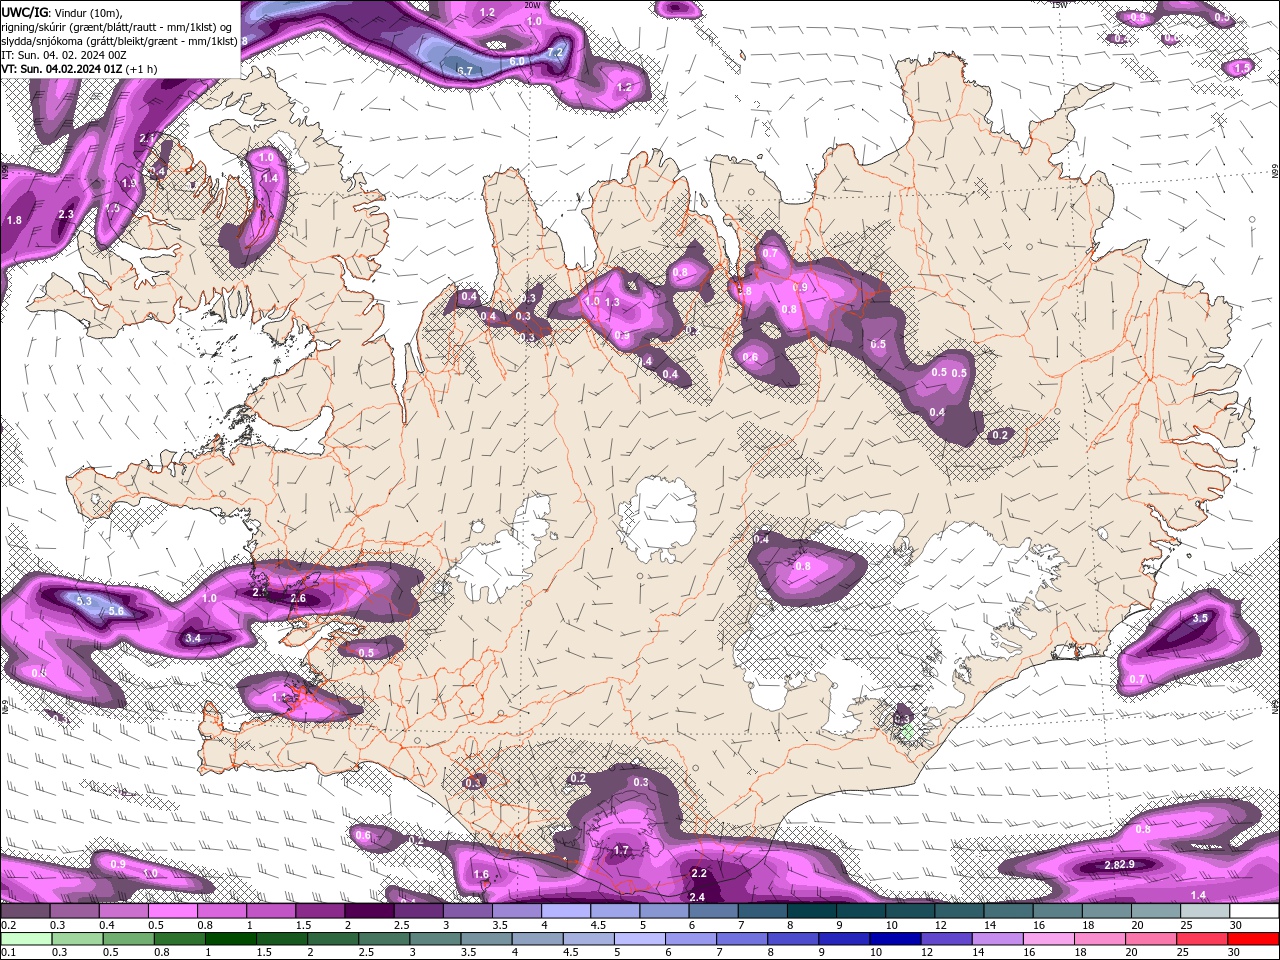Image resolution: width=1280 pixels, height=960 pixels.
Task: Click the '6.0' precipitation value on the map
Action: [517, 61]
